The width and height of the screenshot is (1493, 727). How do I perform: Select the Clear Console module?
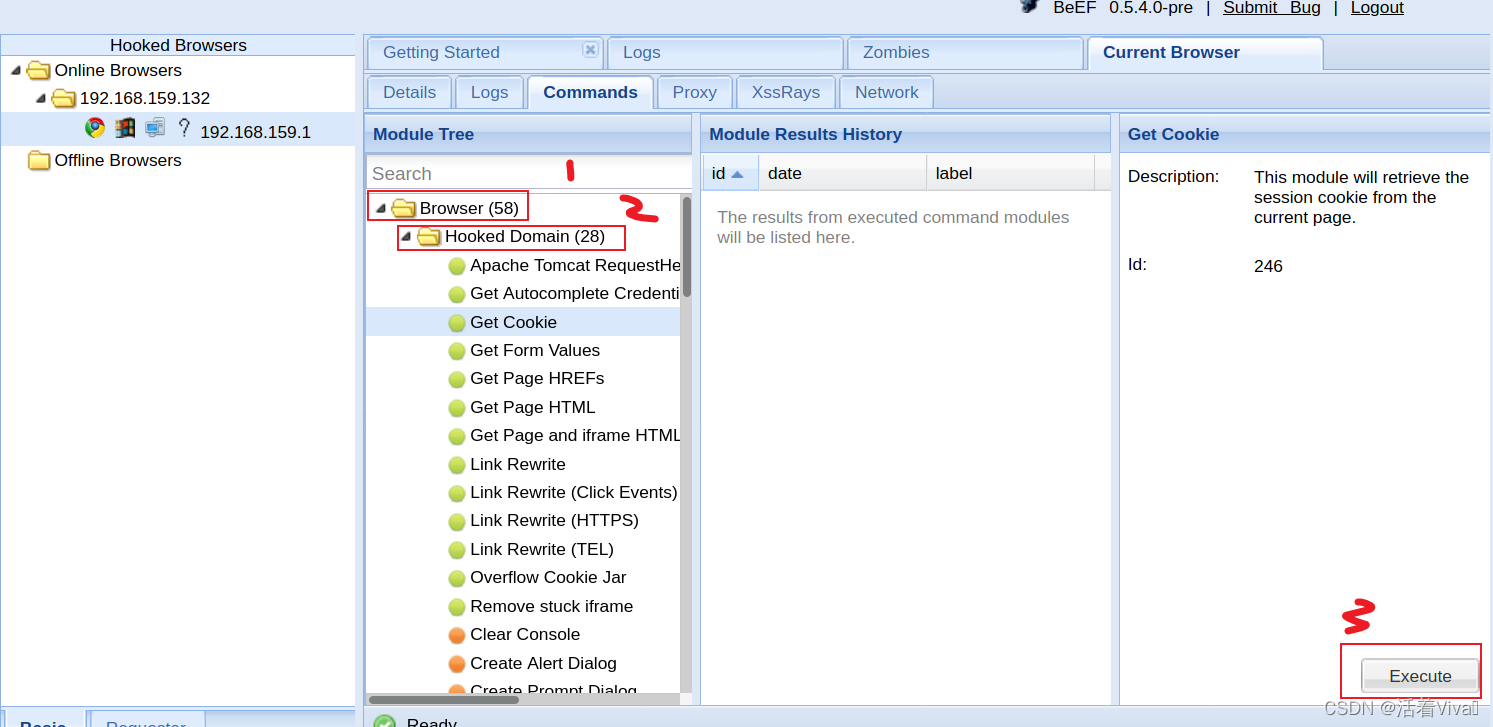[x=525, y=634]
